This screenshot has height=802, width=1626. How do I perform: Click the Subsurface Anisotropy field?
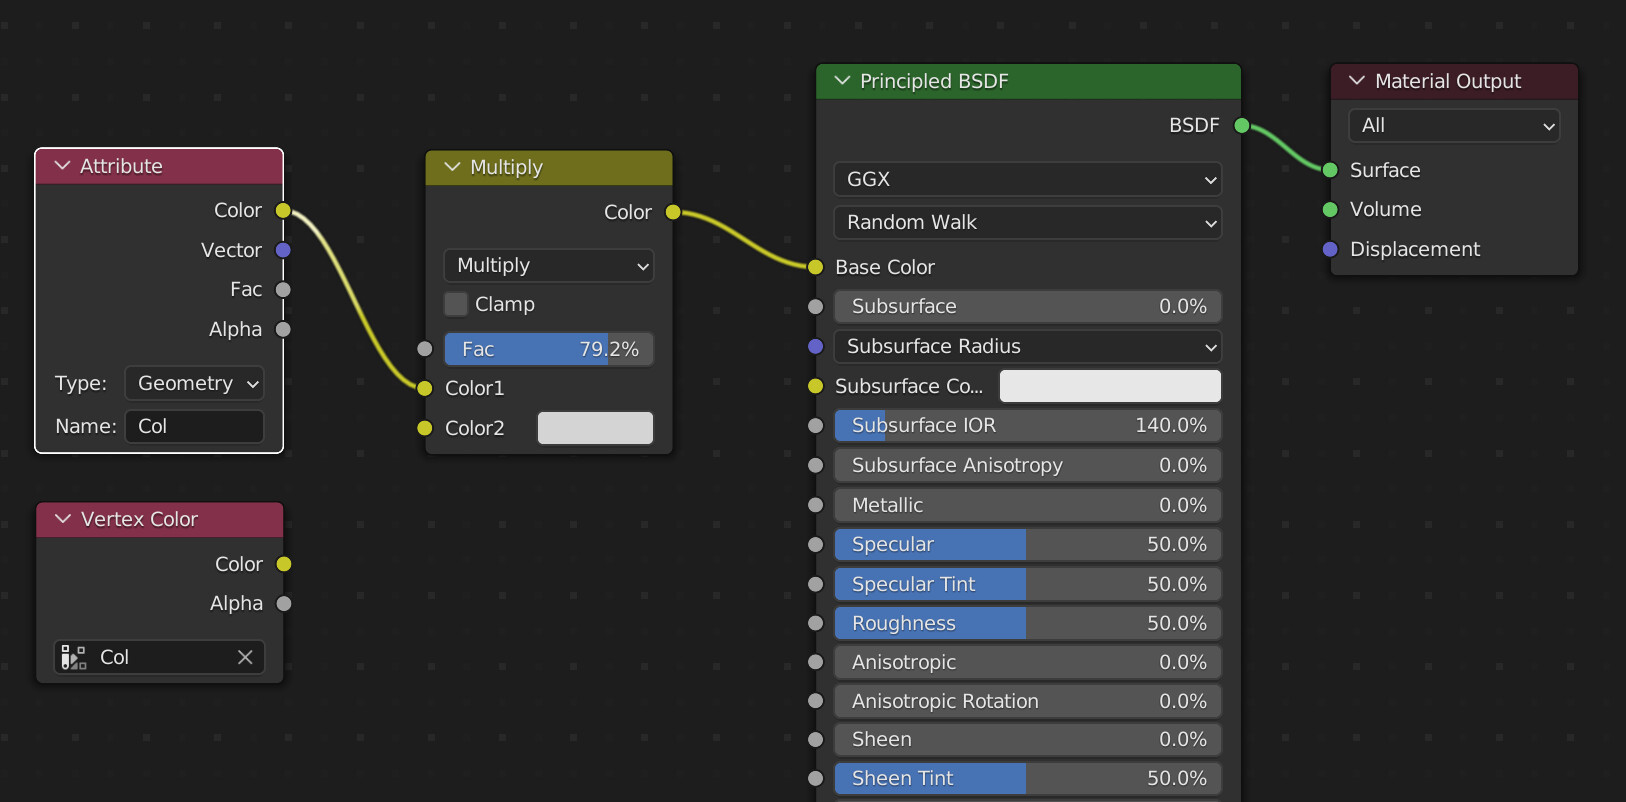(x=1028, y=465)
